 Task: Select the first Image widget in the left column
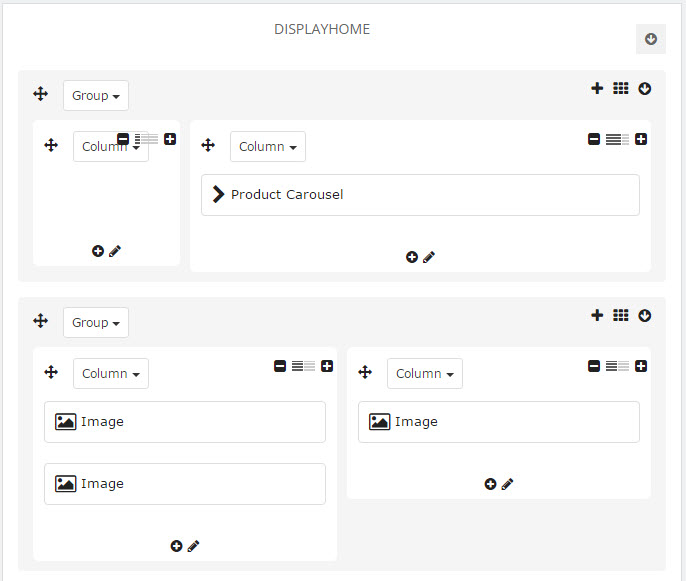tap(185, 422)
